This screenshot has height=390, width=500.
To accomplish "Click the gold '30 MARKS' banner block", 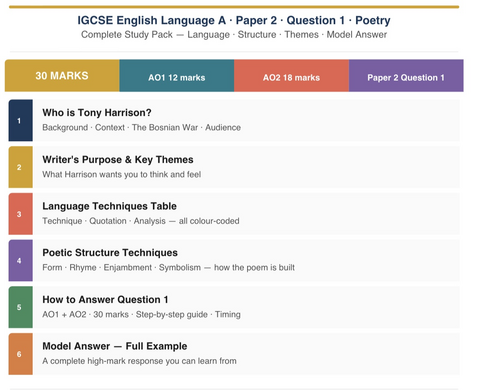I will [x=62, y=76].
